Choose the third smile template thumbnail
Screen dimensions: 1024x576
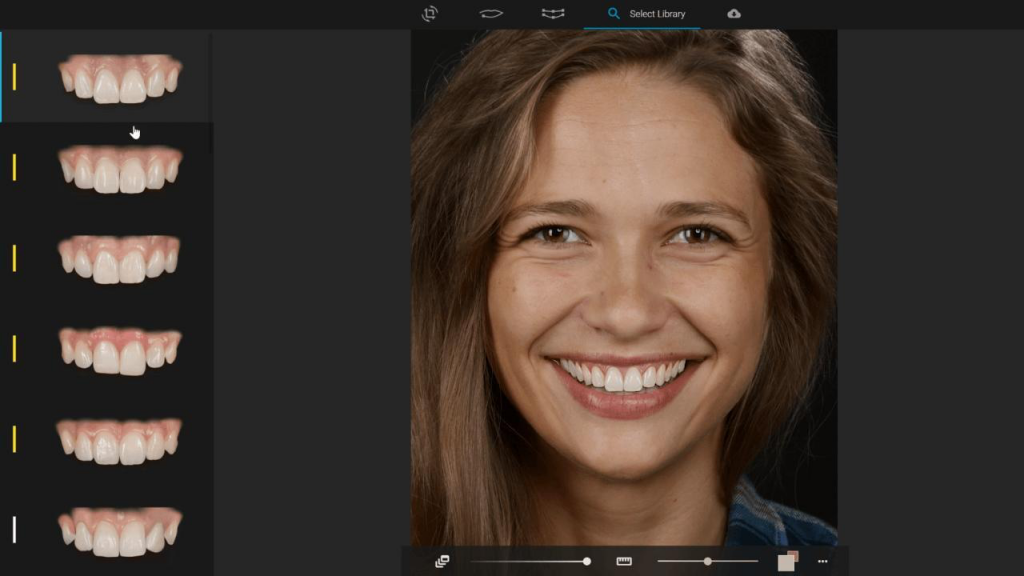[x=120, y=259]
